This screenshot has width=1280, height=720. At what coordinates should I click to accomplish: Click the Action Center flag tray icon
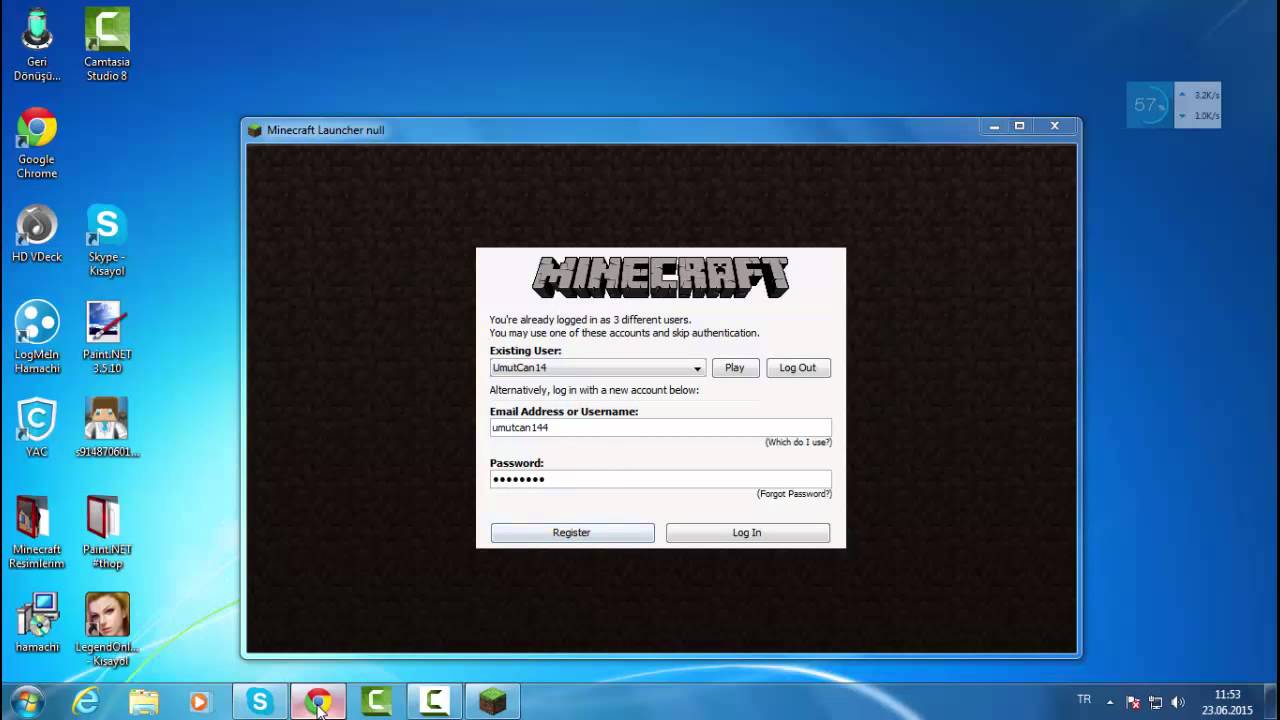[1133, 702]
